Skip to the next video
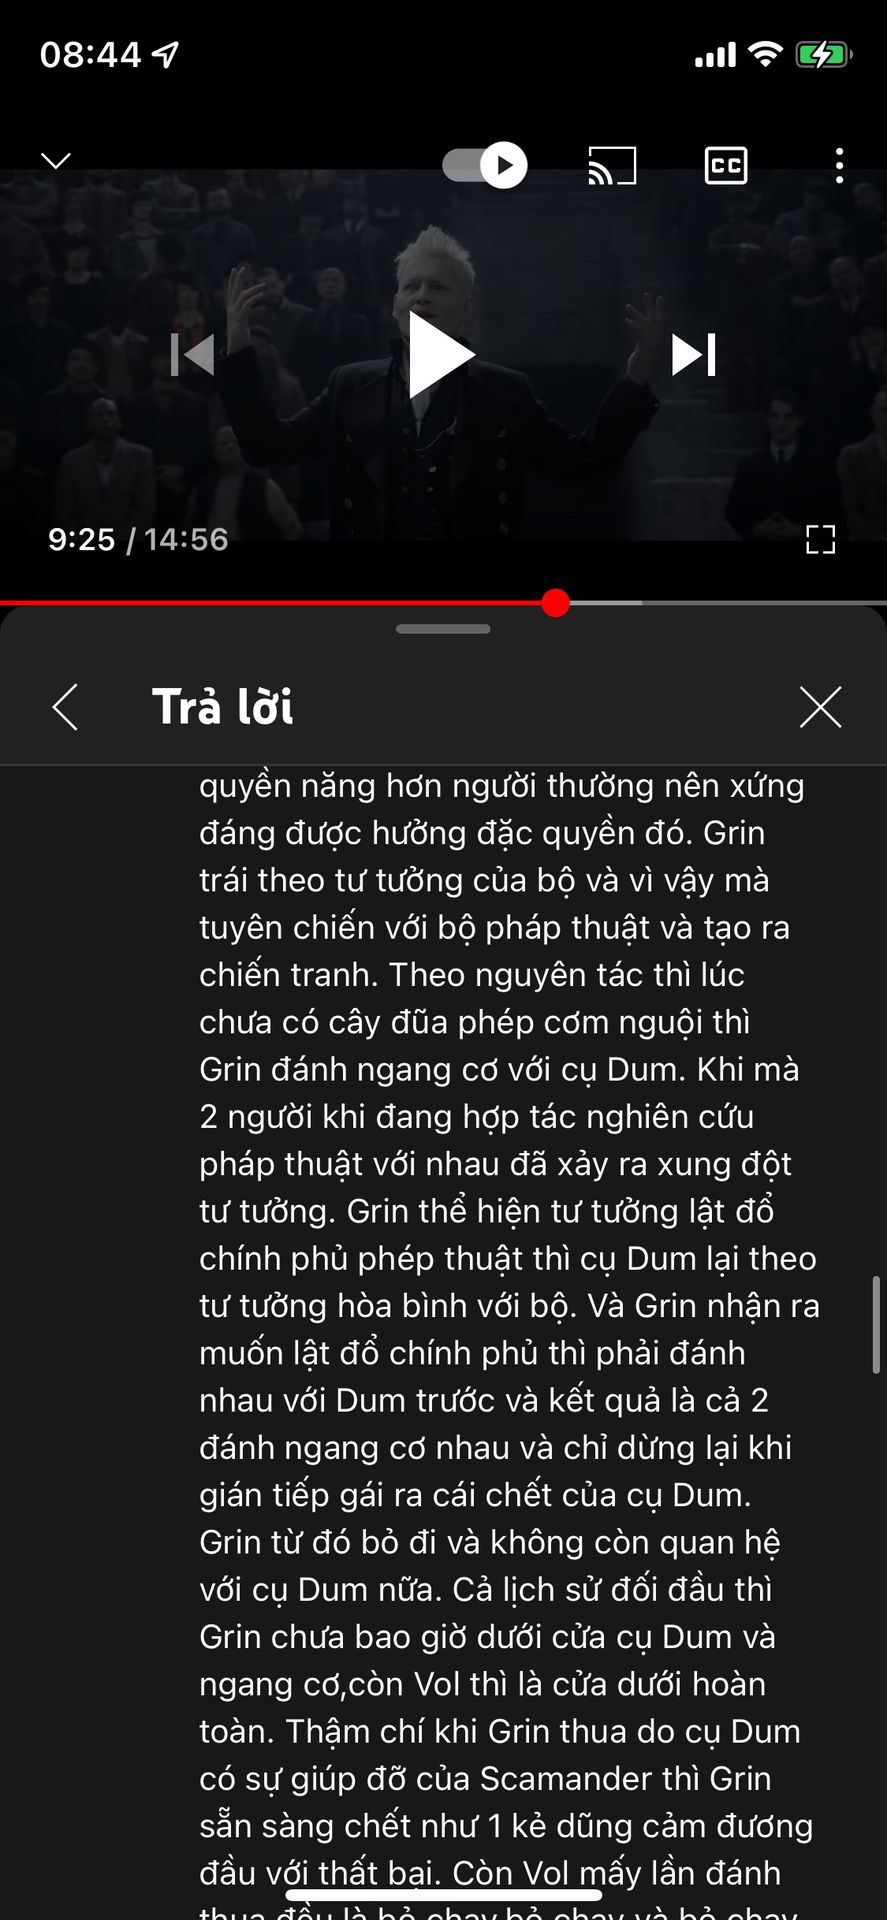Image resolution: width=887 pixels, height=1920 pixels. coord(694,355)
